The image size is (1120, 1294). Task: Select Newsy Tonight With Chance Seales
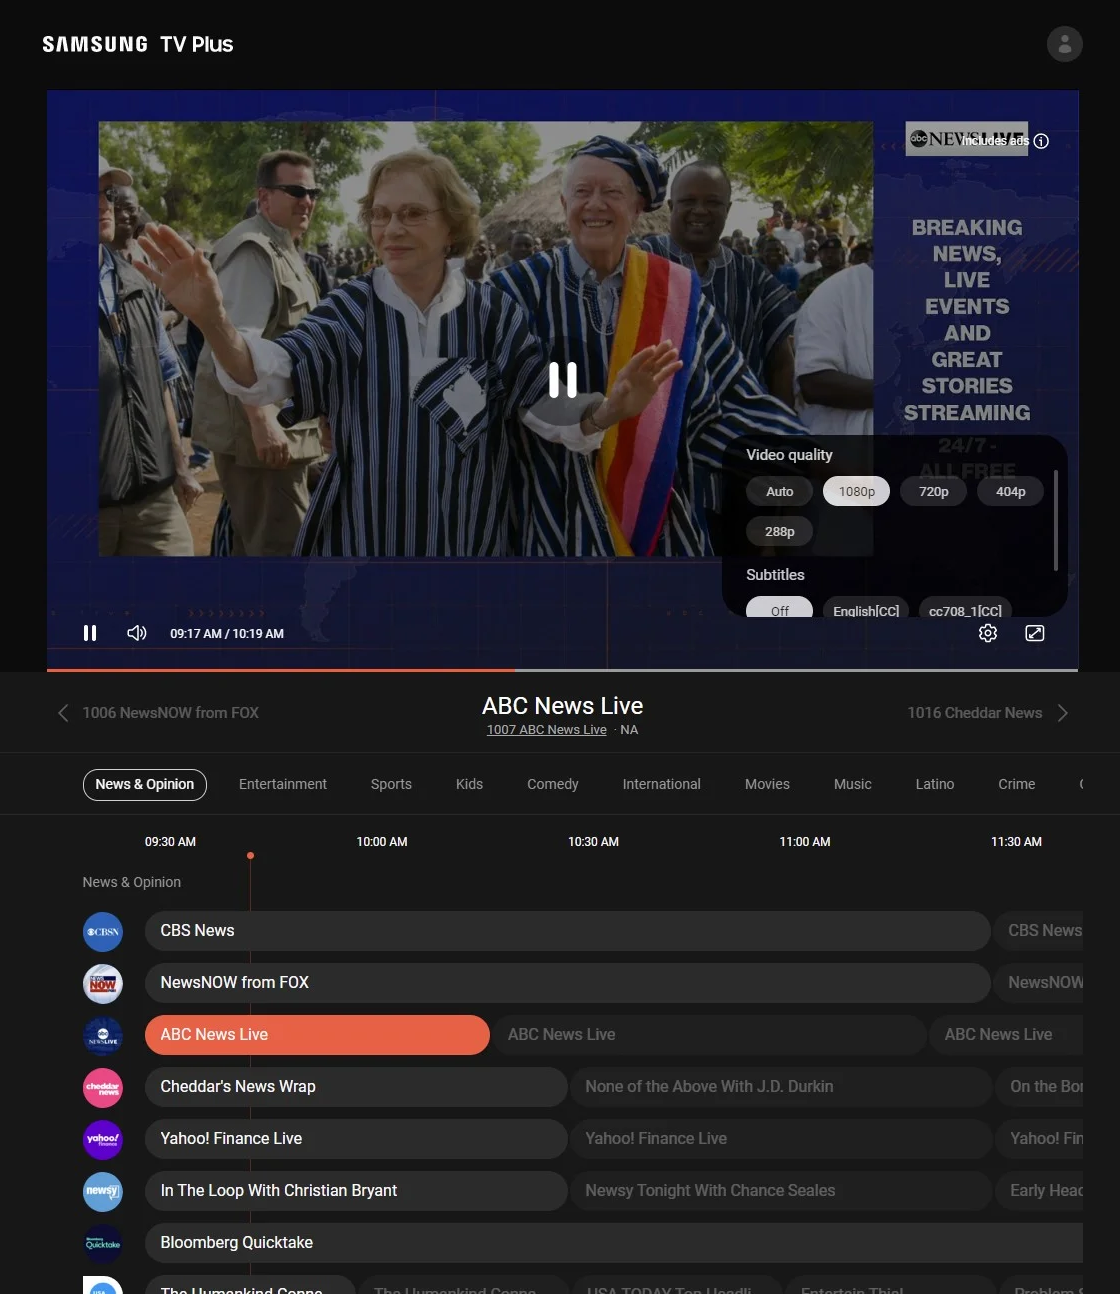coord(781,1191)
